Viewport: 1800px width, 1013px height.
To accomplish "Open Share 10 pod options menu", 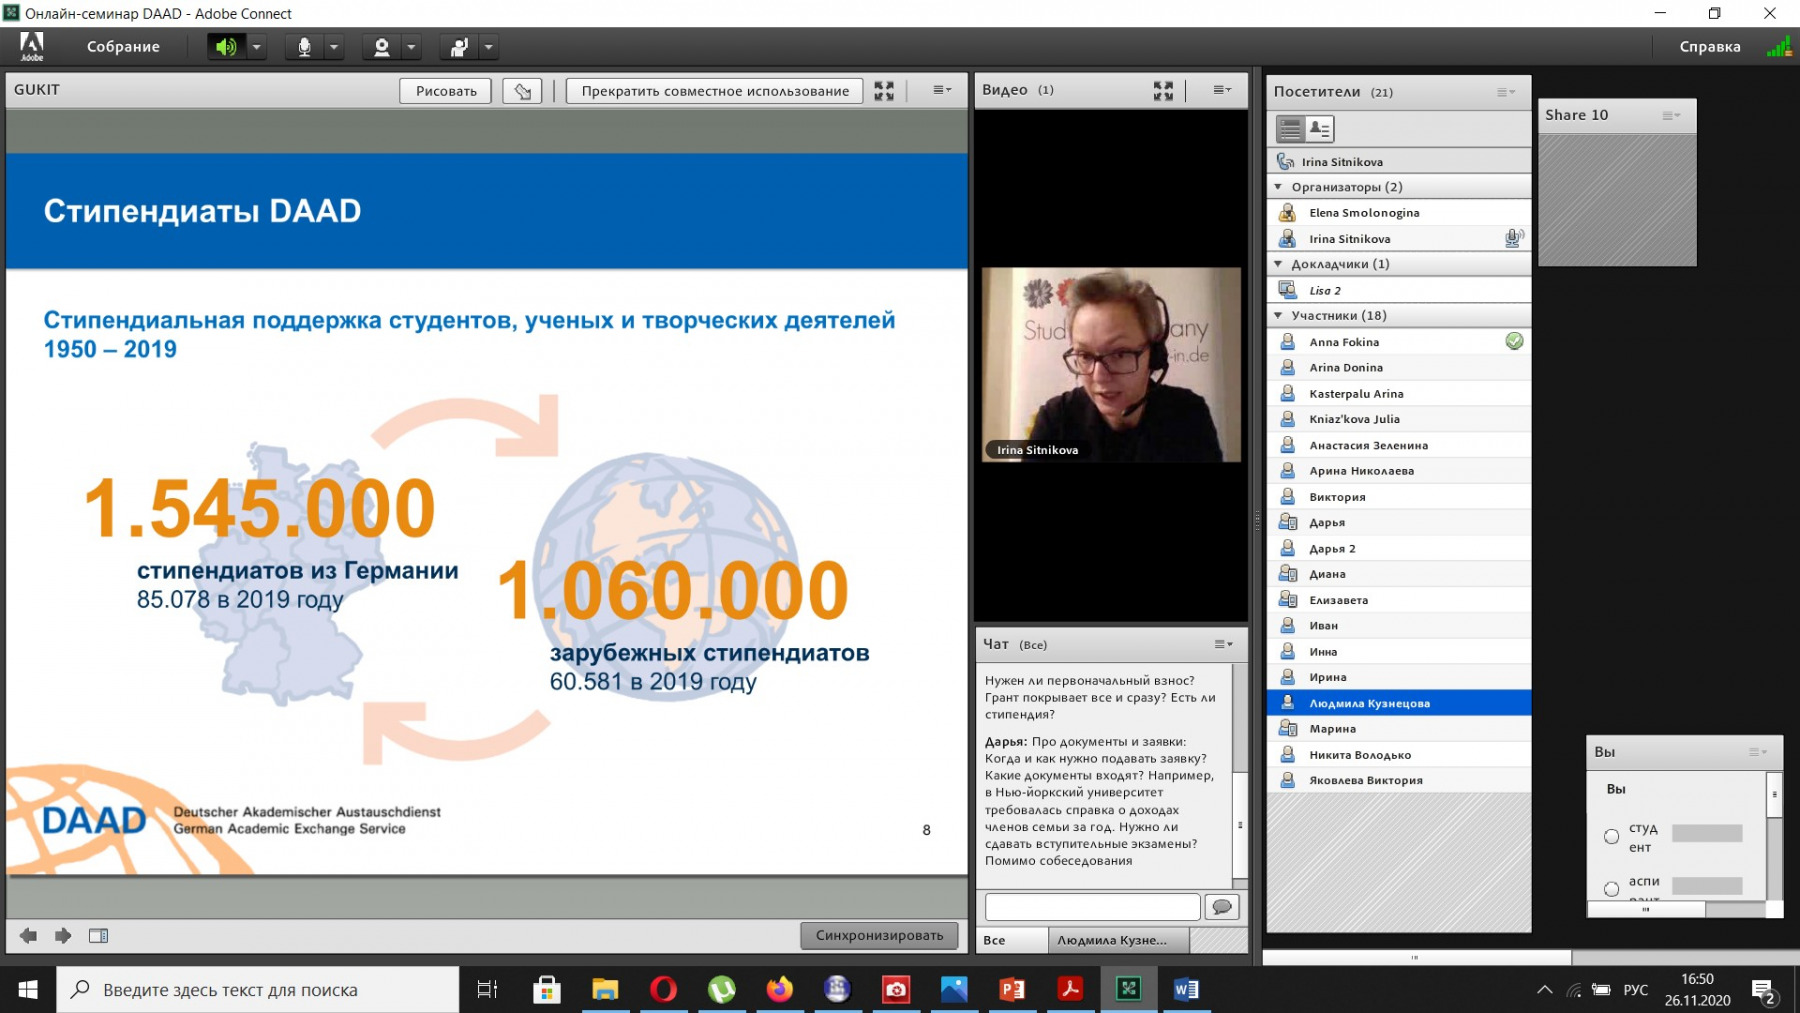I will pyautogui.click(x=1671, y=115).
